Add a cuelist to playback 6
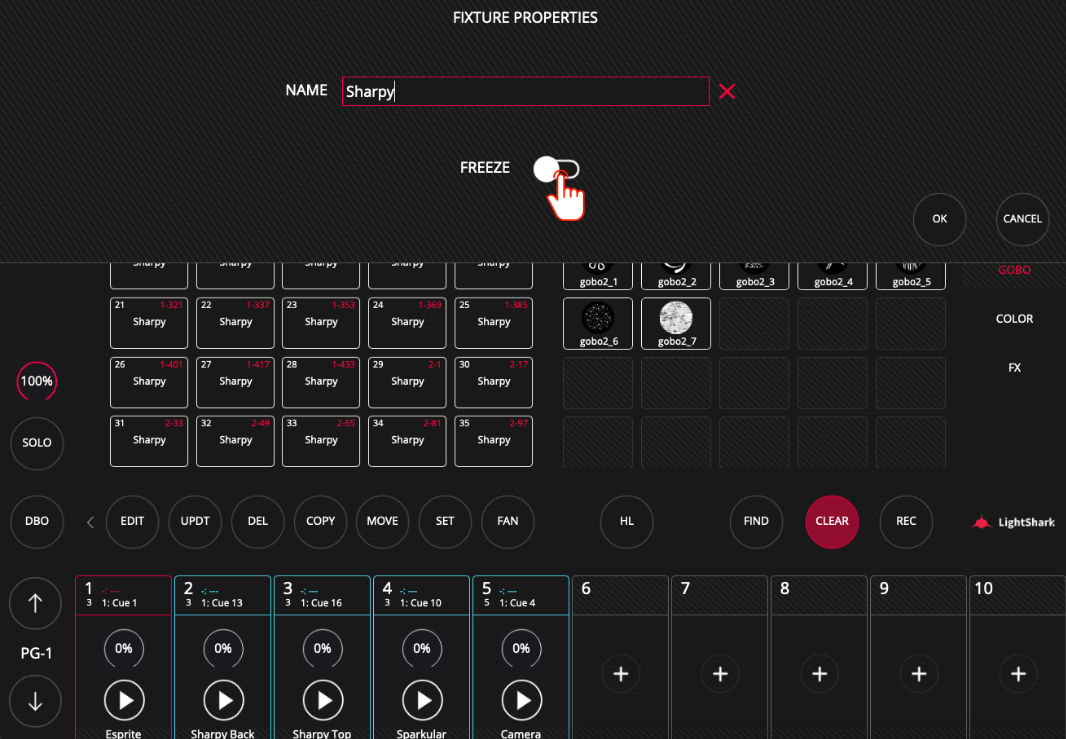Screen dimensions: 1066x739 click(x=621, y=674)
